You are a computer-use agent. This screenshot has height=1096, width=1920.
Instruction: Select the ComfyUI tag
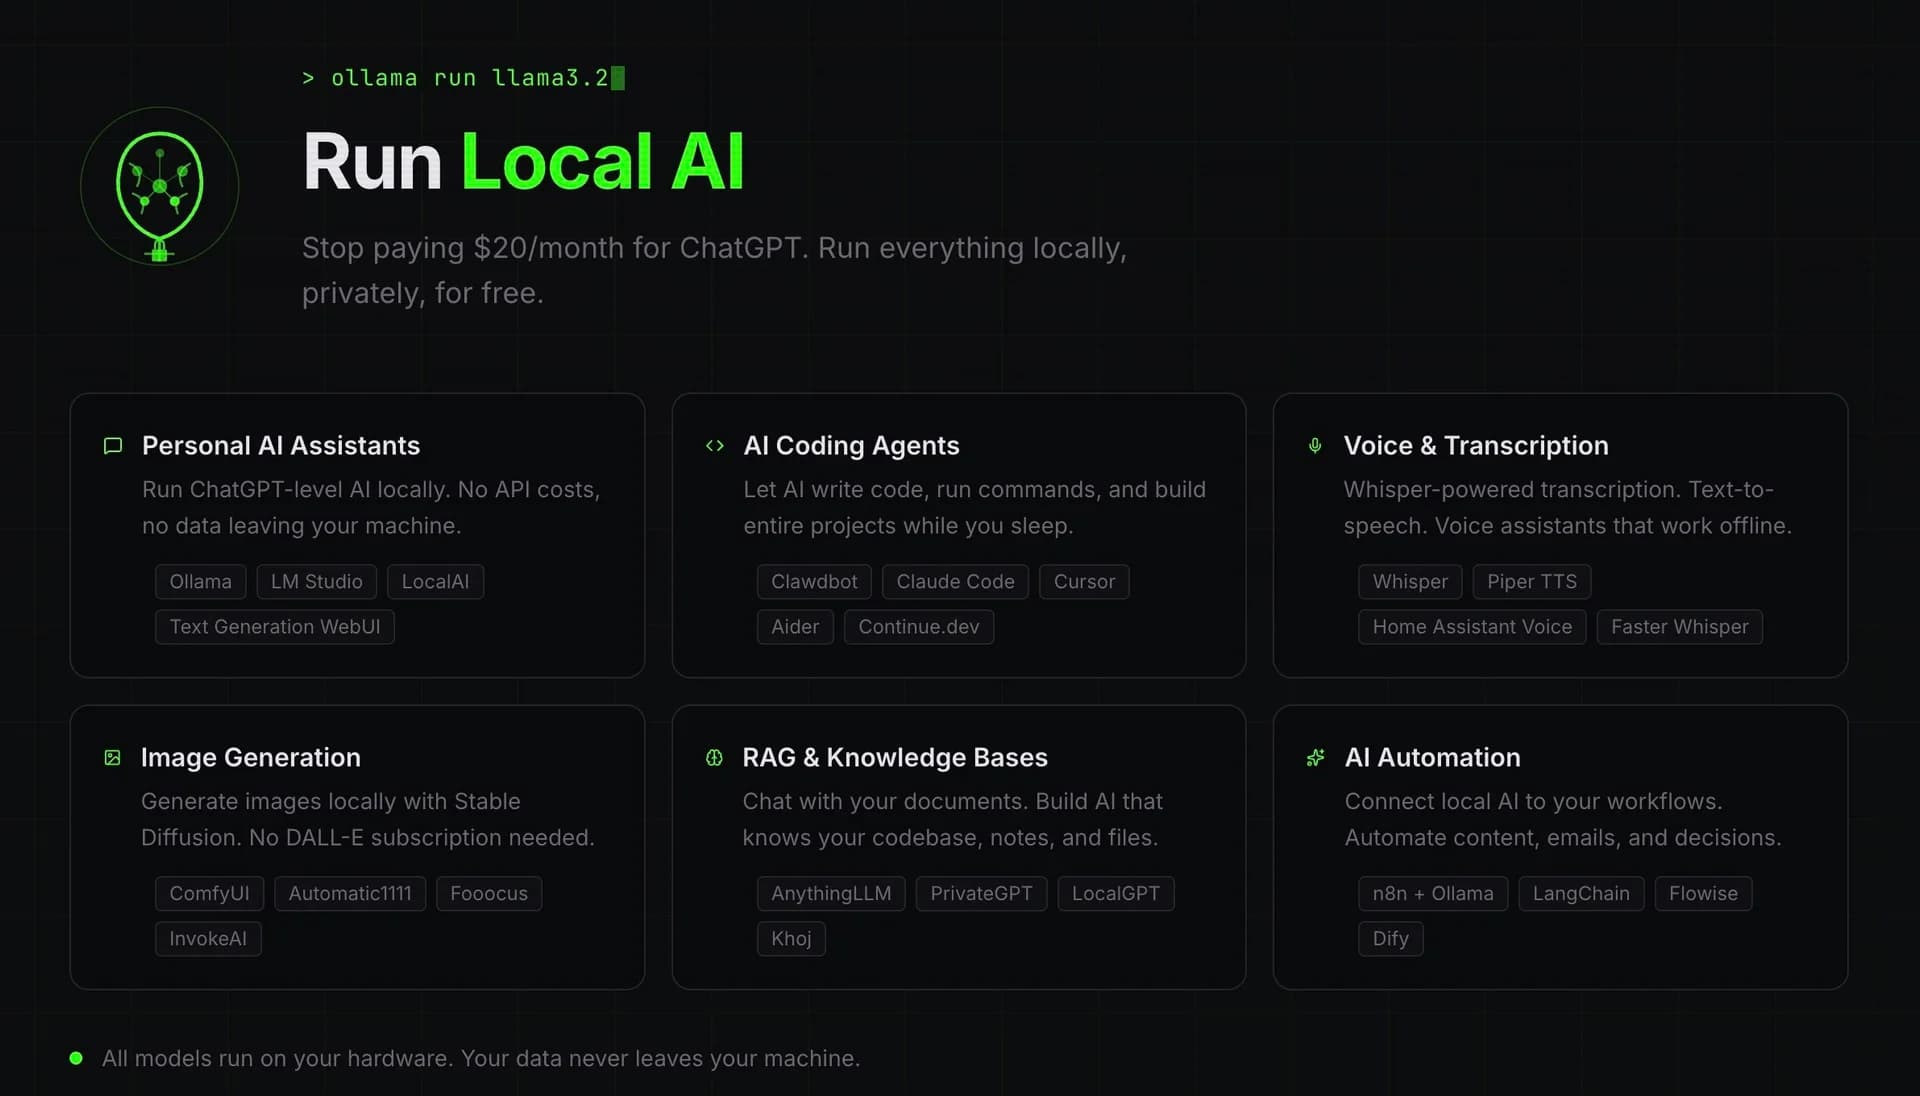[x=209, y=893]
